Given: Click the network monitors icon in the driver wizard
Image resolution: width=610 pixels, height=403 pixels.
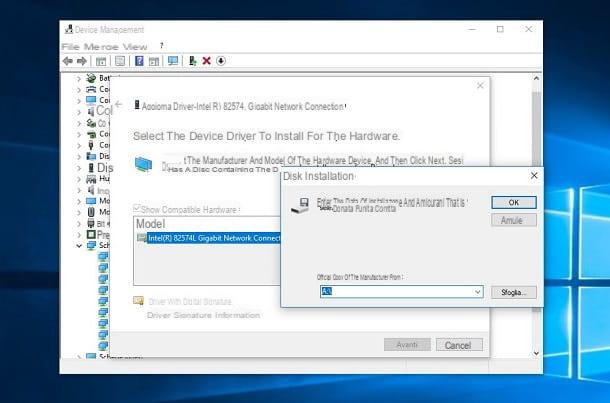Looking at the screenshot, I should pos(143,165).
